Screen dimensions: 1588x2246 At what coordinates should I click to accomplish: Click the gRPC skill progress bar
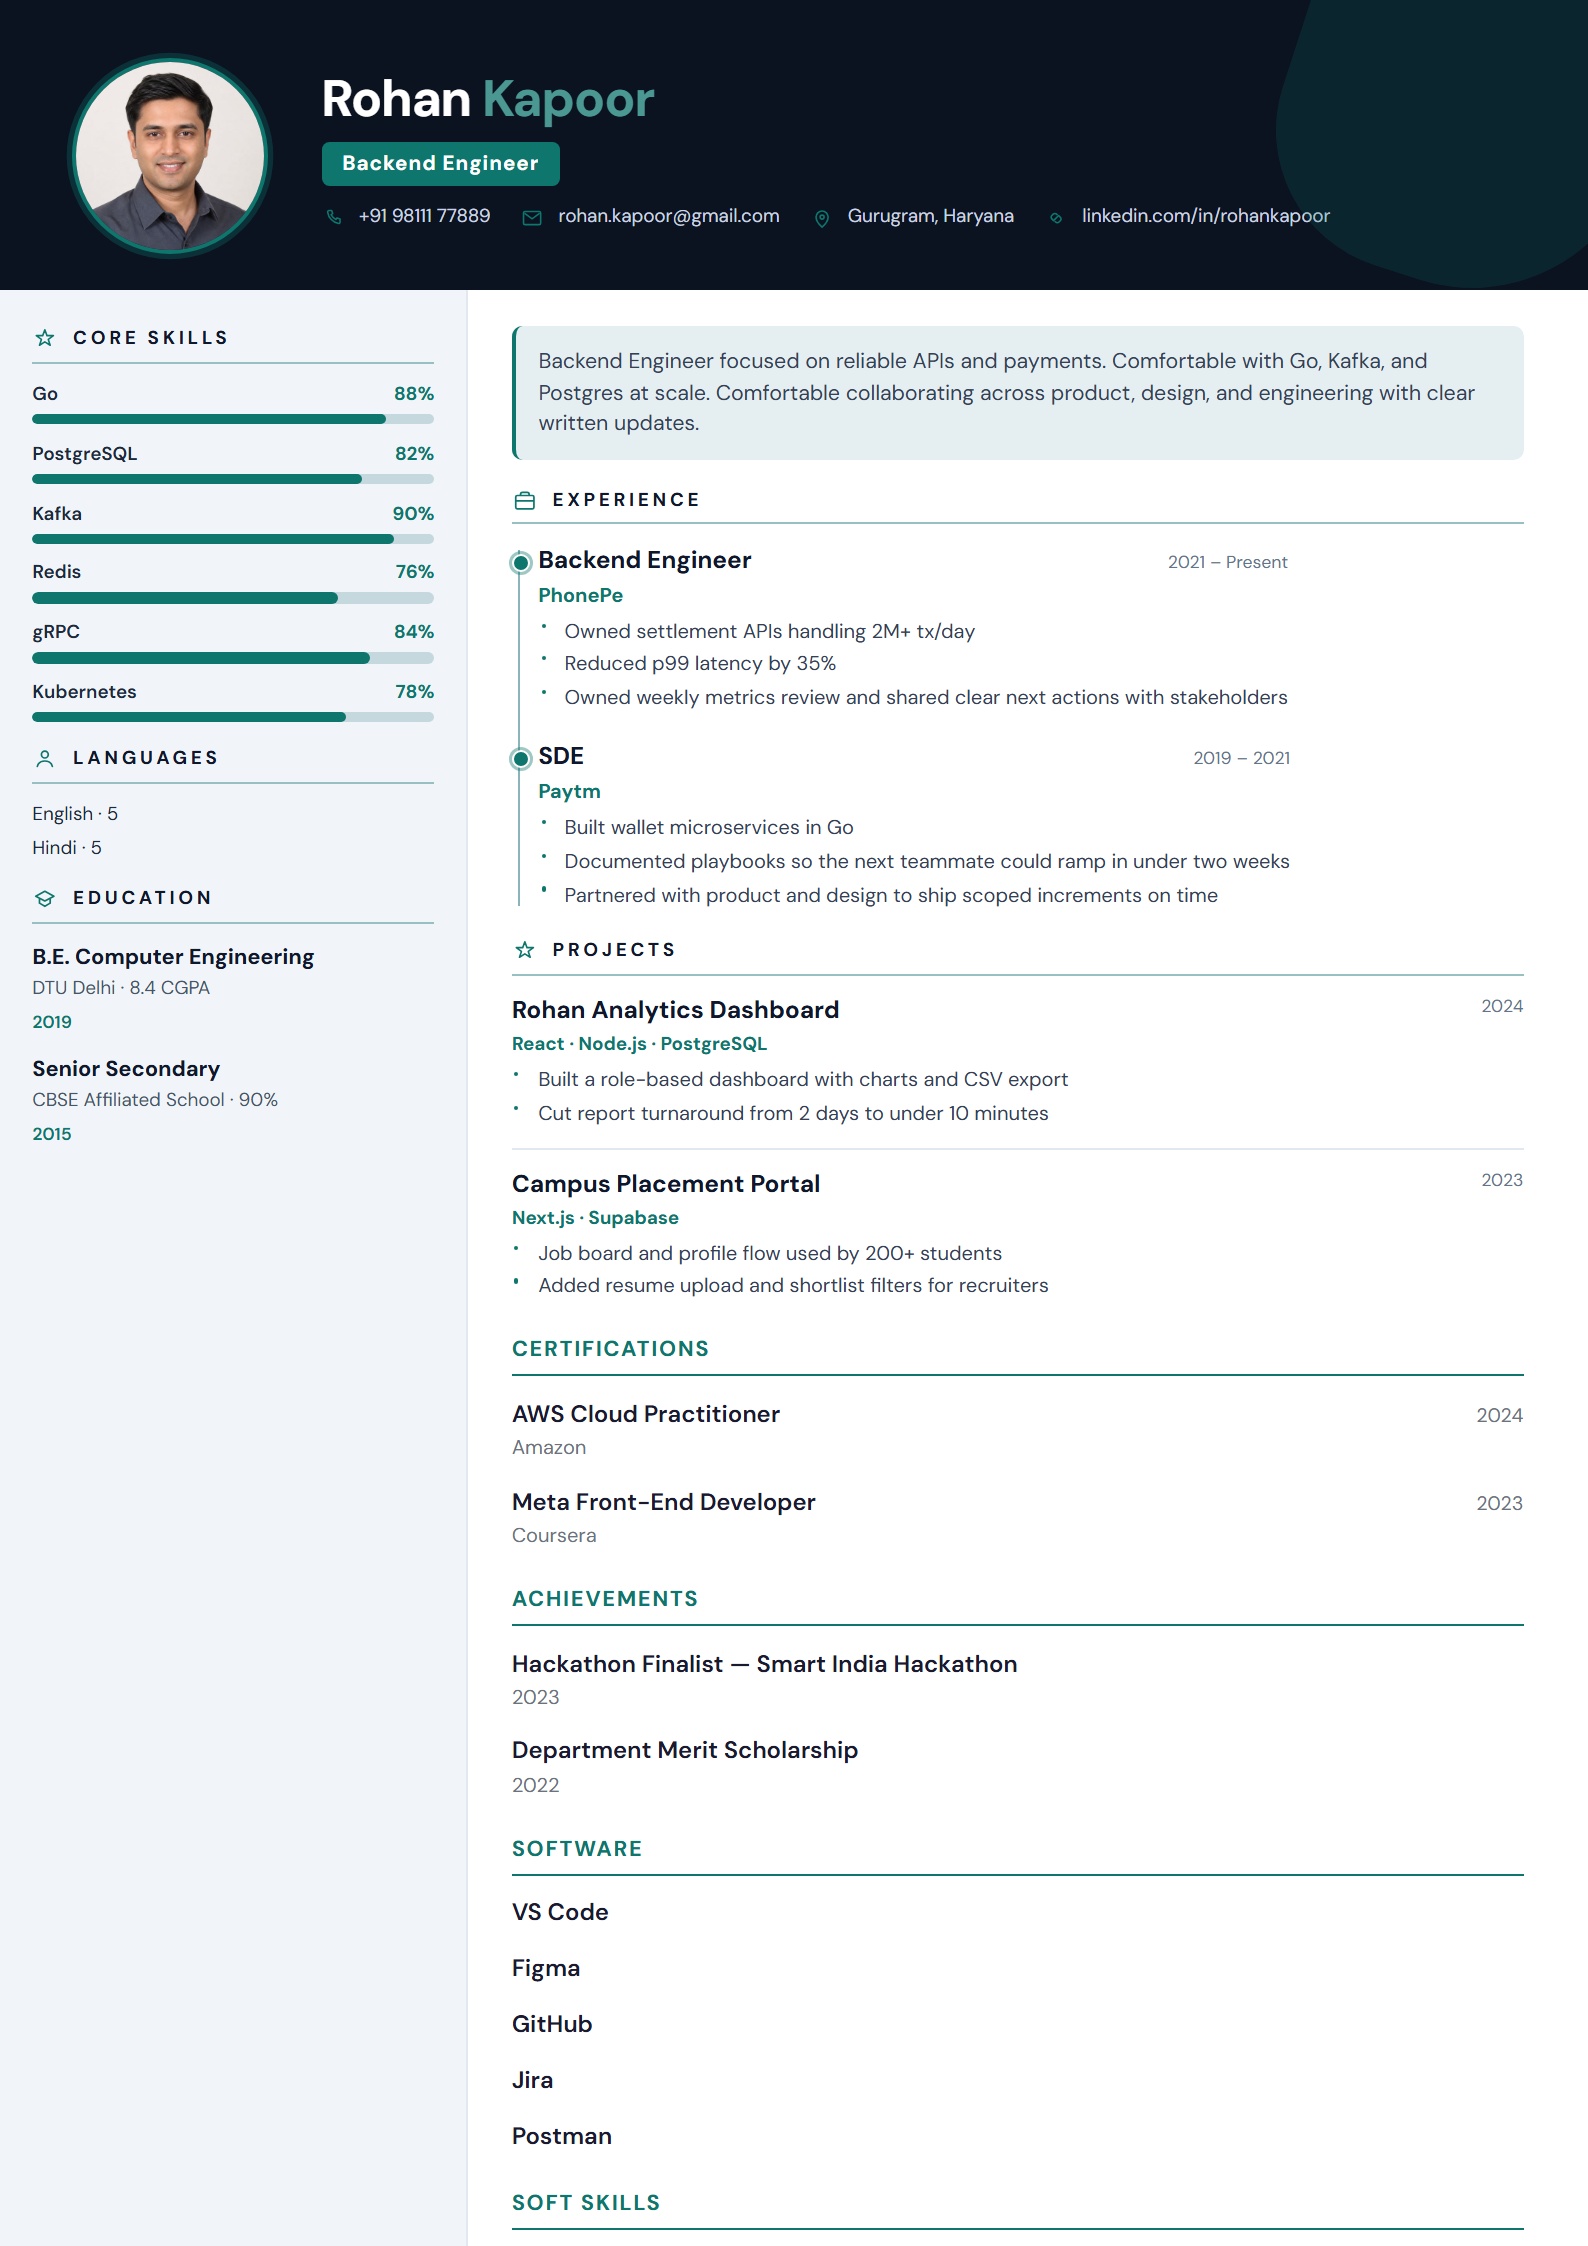point(233,658)
